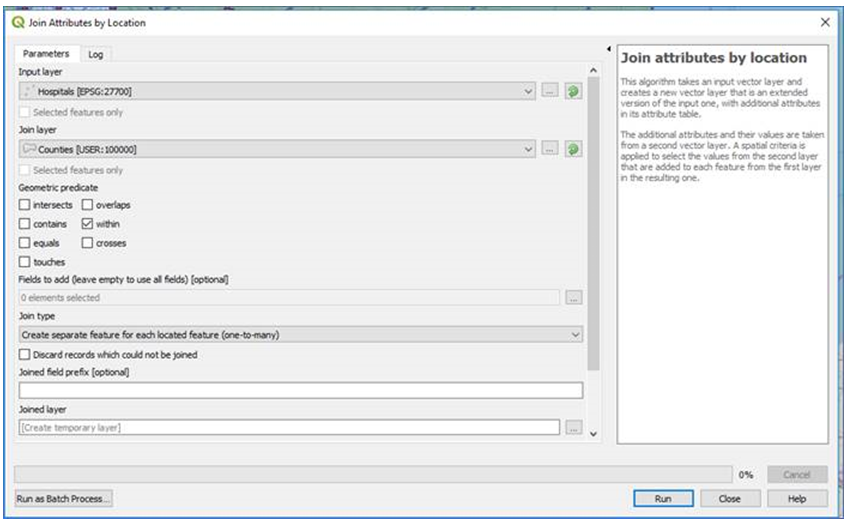Open the Join type dropdown
This screenshot has height=525, width=847.
click(x=301, y=335)
